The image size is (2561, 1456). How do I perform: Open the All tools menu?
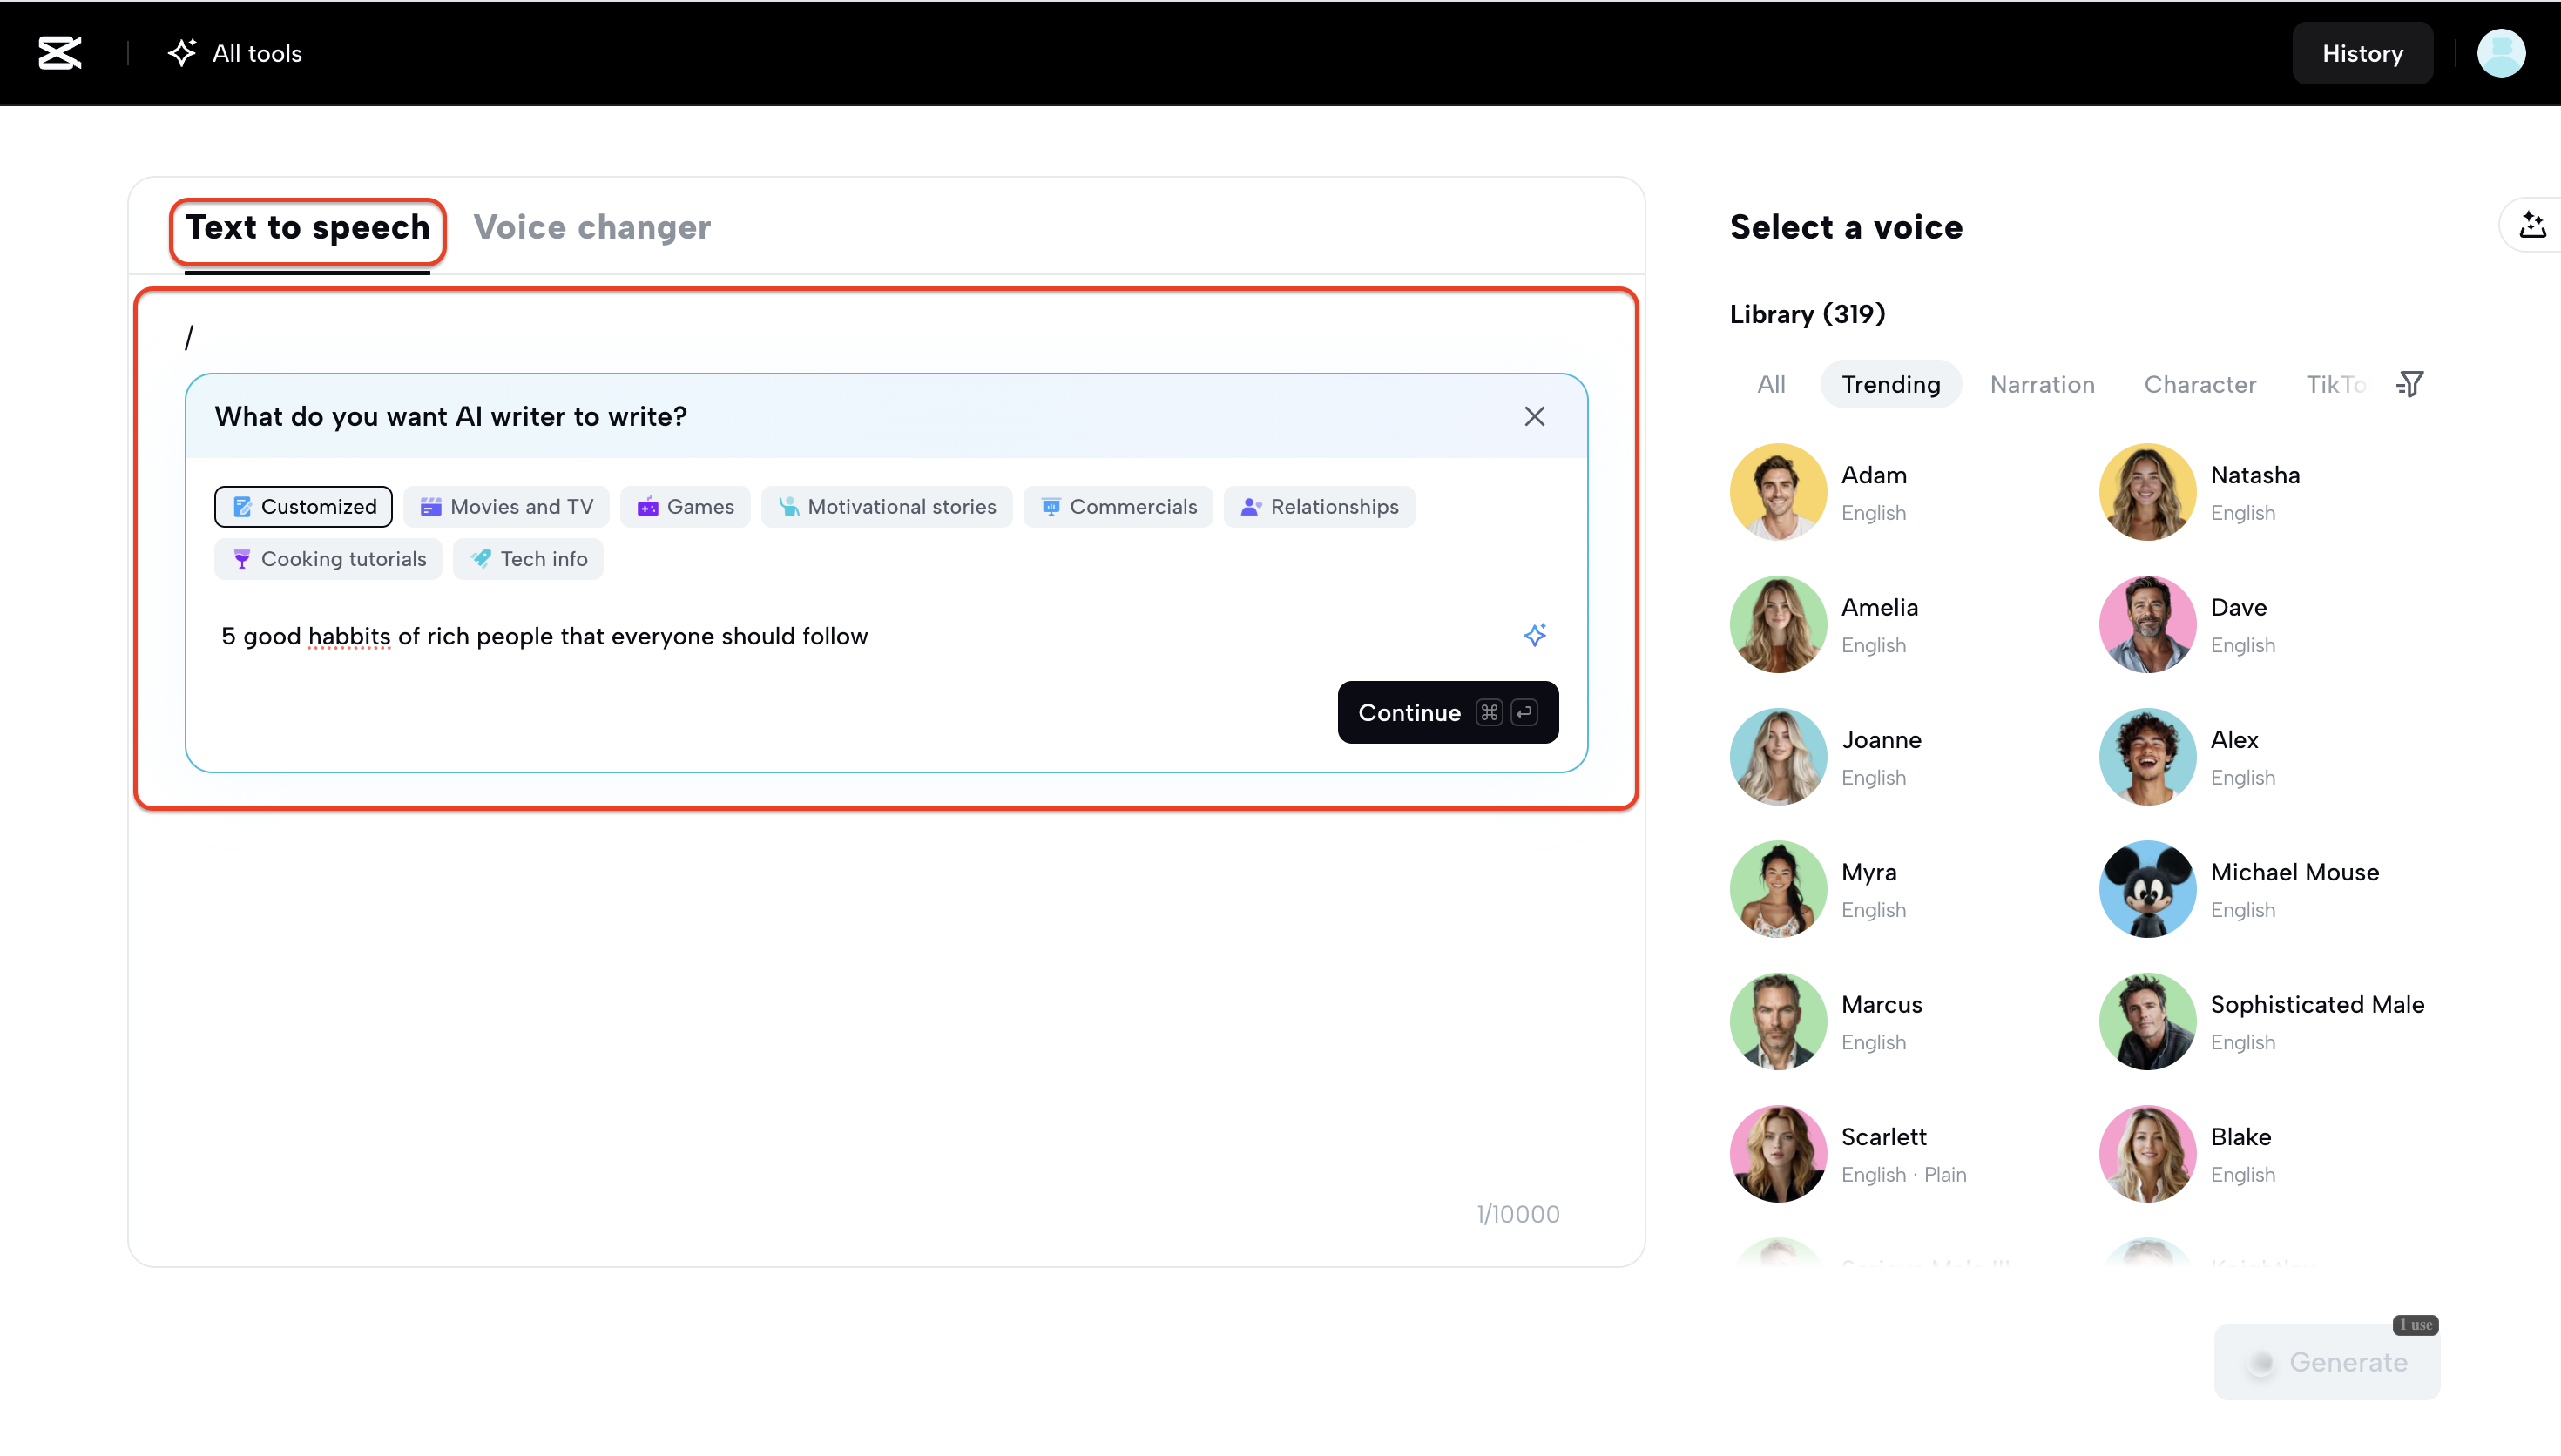click(236, 53)
